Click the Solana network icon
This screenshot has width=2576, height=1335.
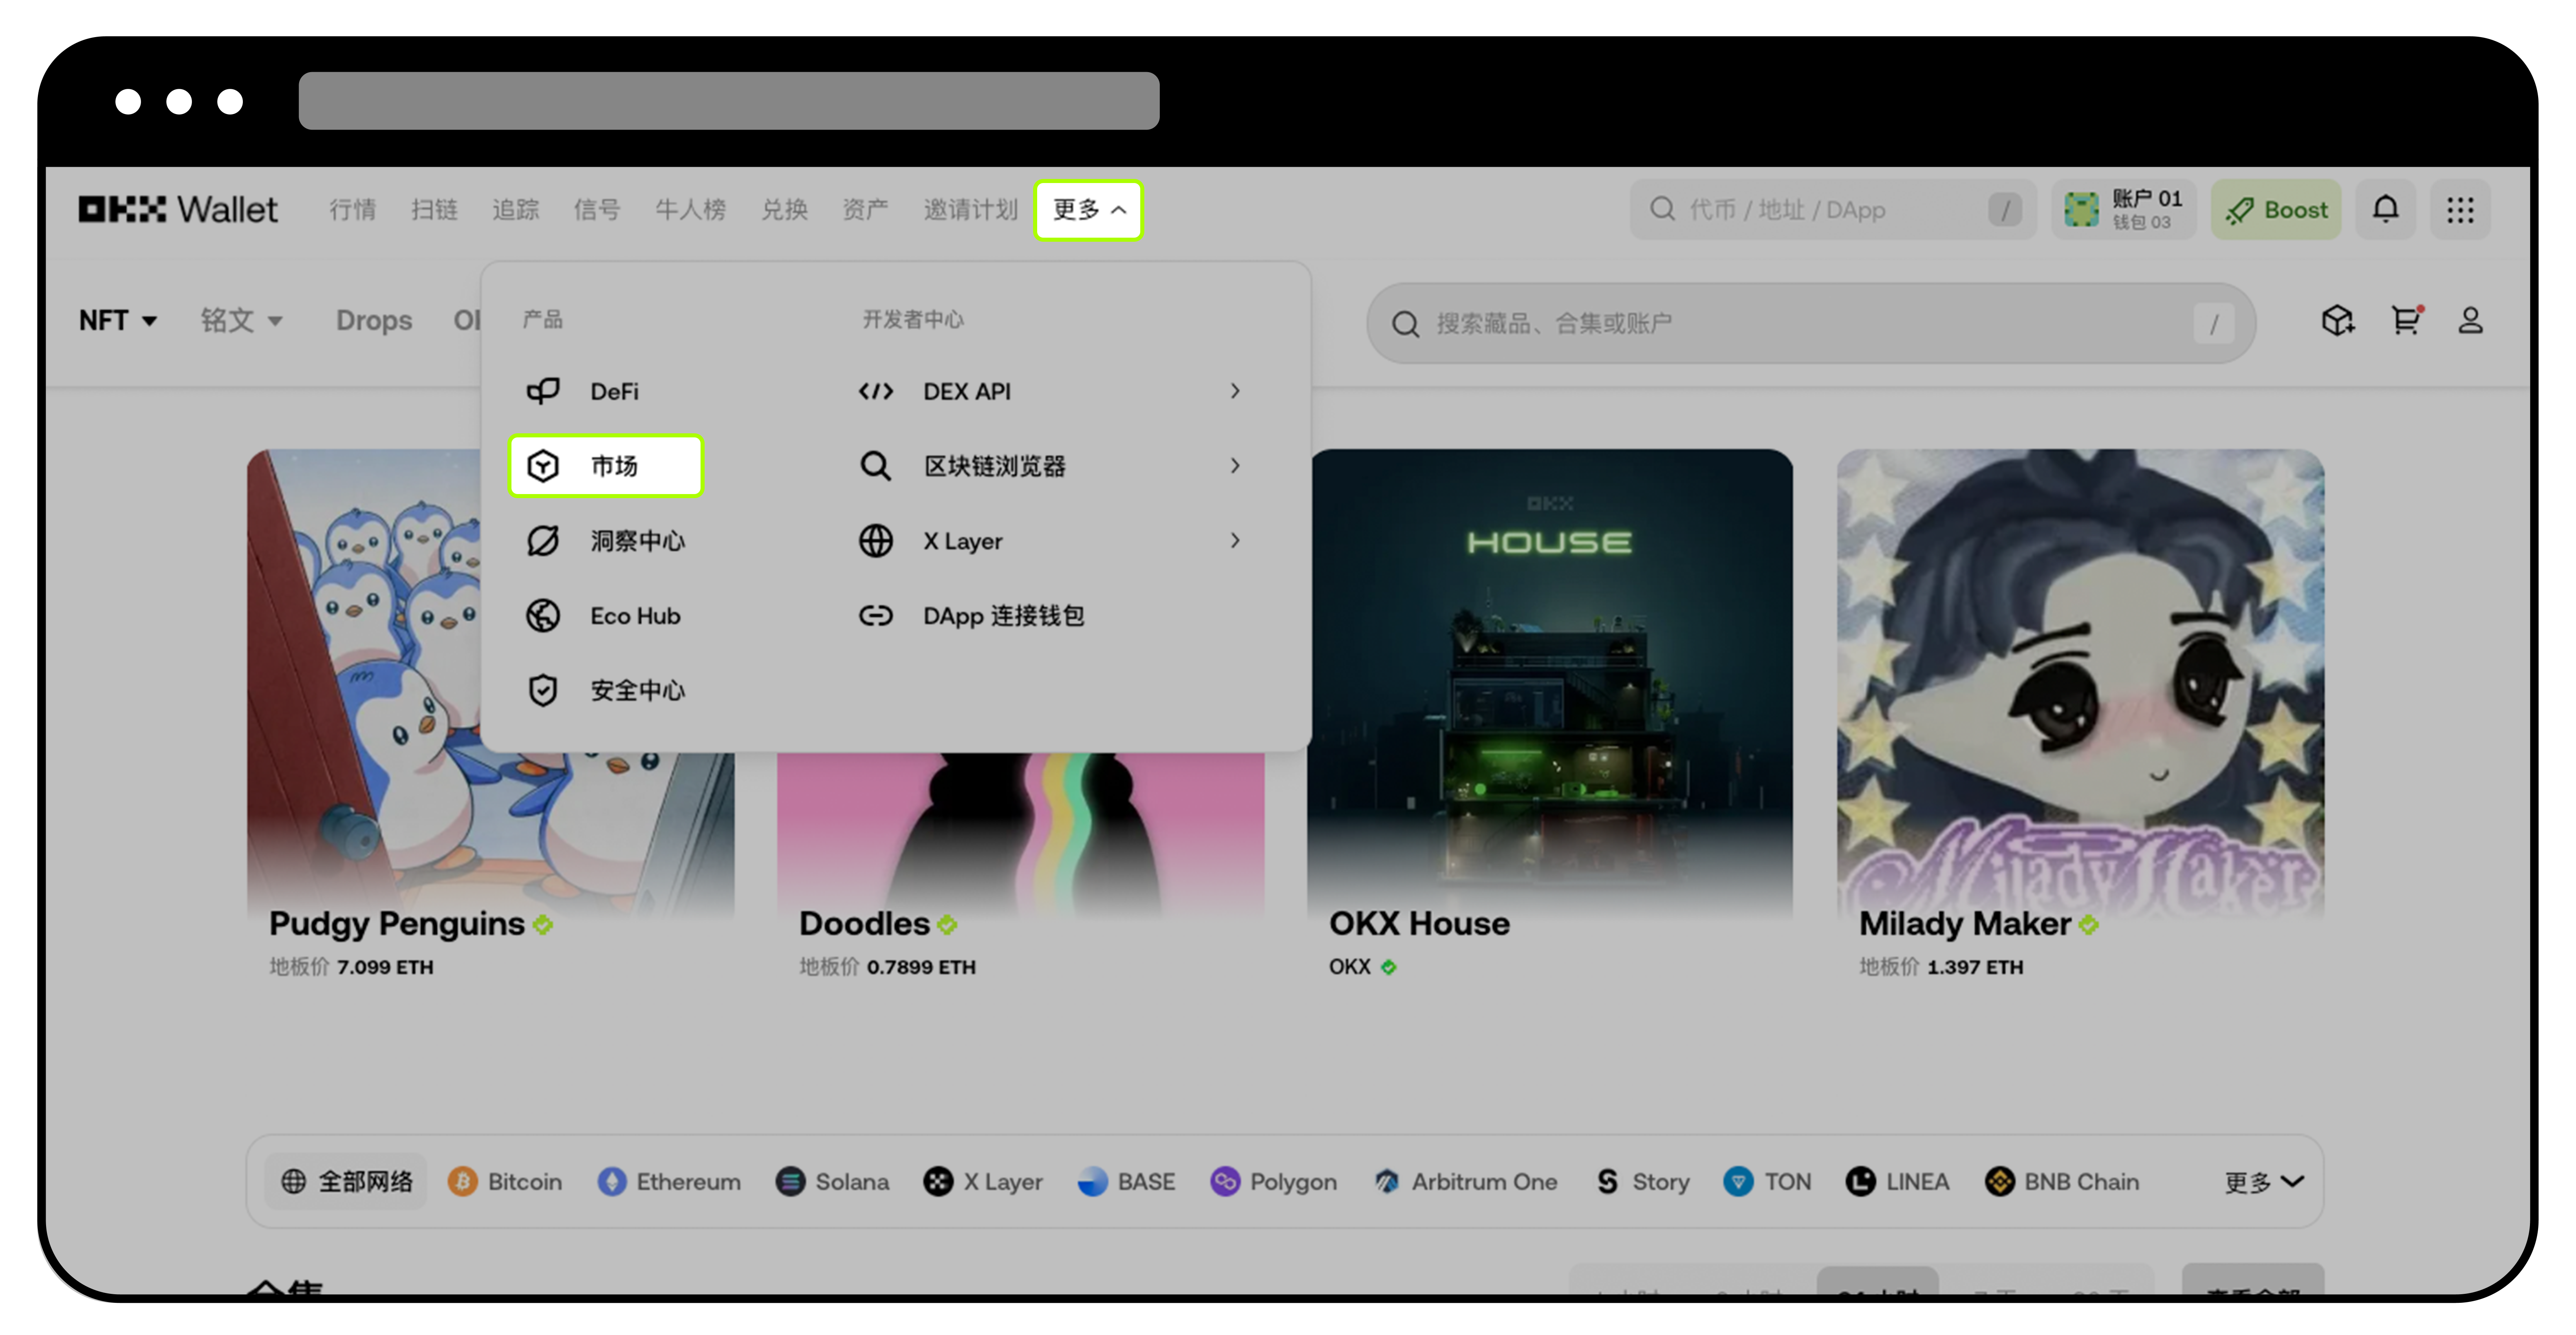click(x=790, y=1182)
